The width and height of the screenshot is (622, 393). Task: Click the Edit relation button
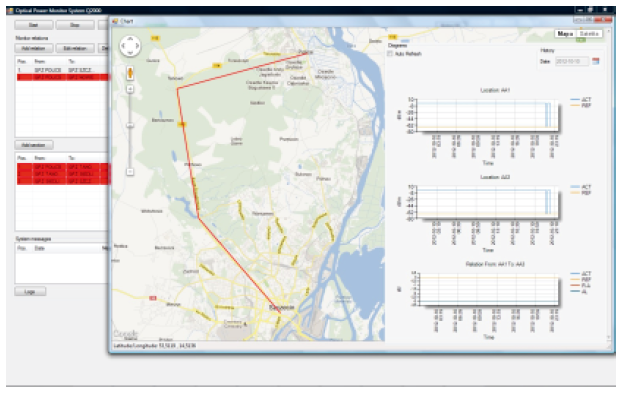pyautogui.click(x=75, y=48)
